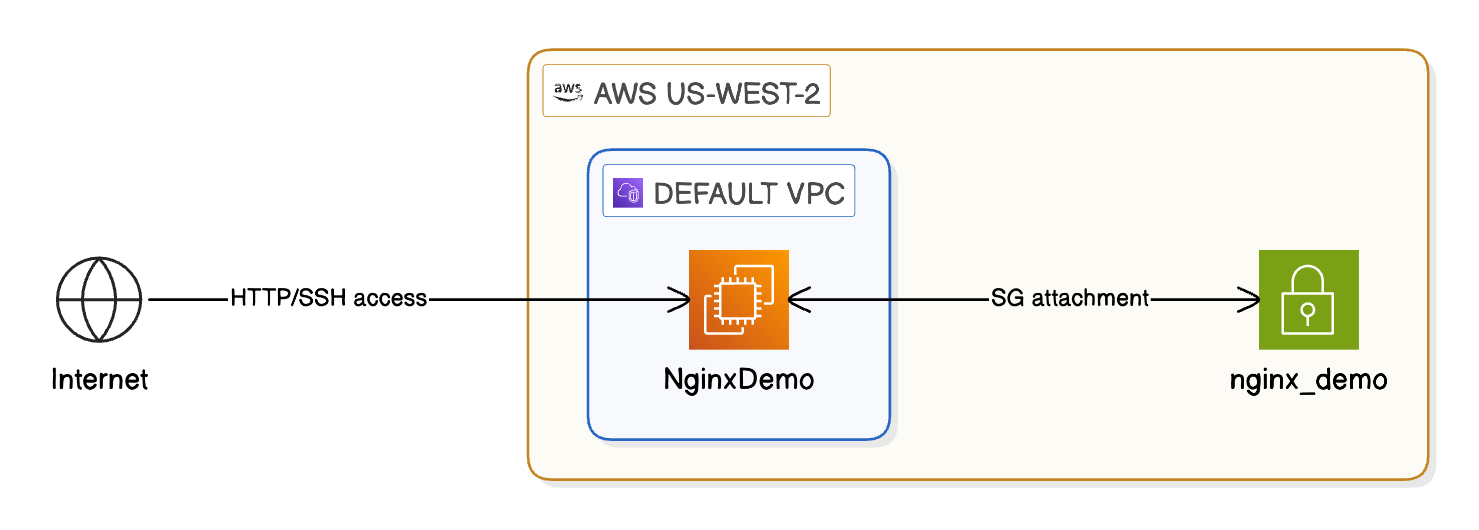The width and height of the screenshot is (1479, 530).
Task: Select the nginx_demo security group lock icon
Action: click(x=1309, y=300)
